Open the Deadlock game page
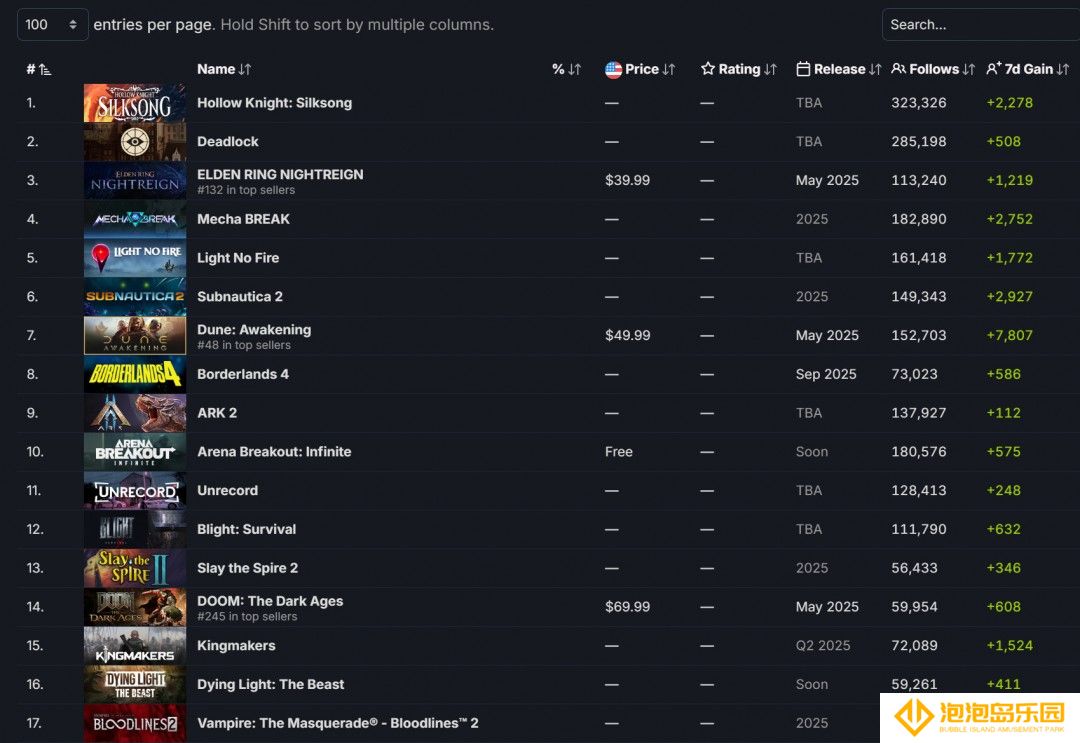This screenshot has width=1080, height=743. click(x=227, y=141)
